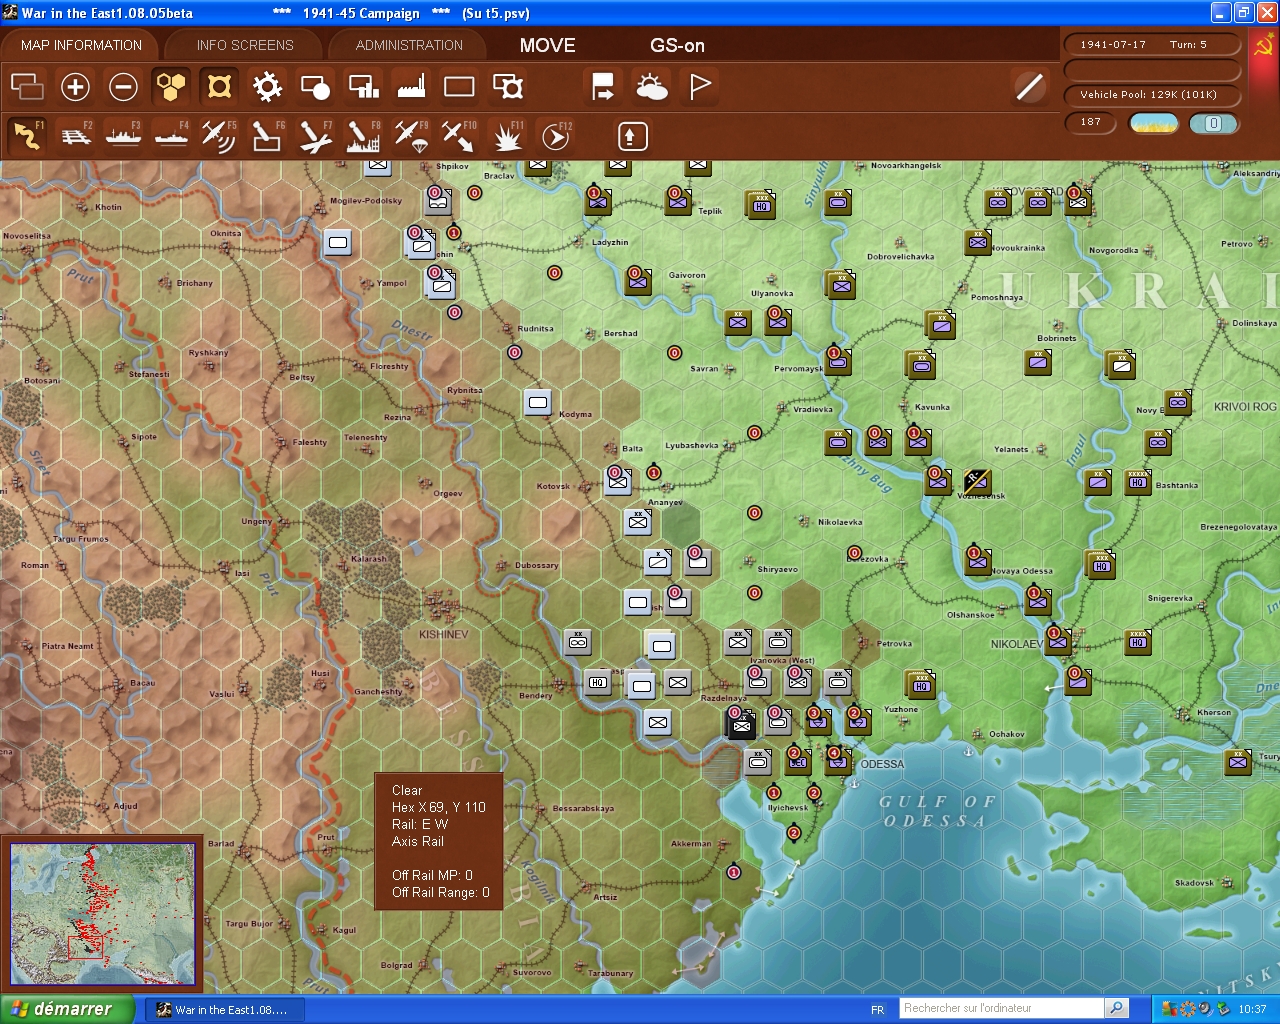Select the F10 aircraft-with-arrow mode
This screenshot has height=1024, width=1280.
coord(459,136)
